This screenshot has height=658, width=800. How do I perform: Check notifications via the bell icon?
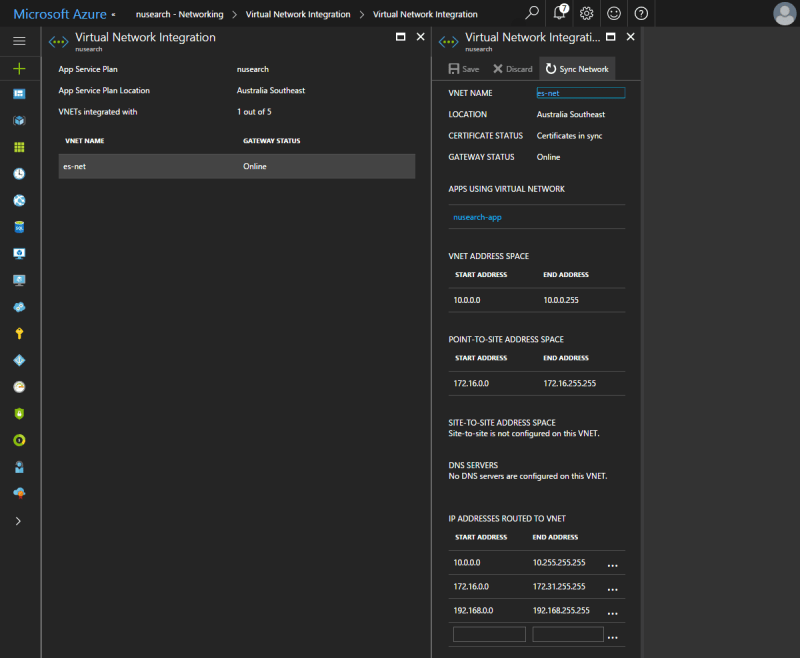[x=559, y=13]
